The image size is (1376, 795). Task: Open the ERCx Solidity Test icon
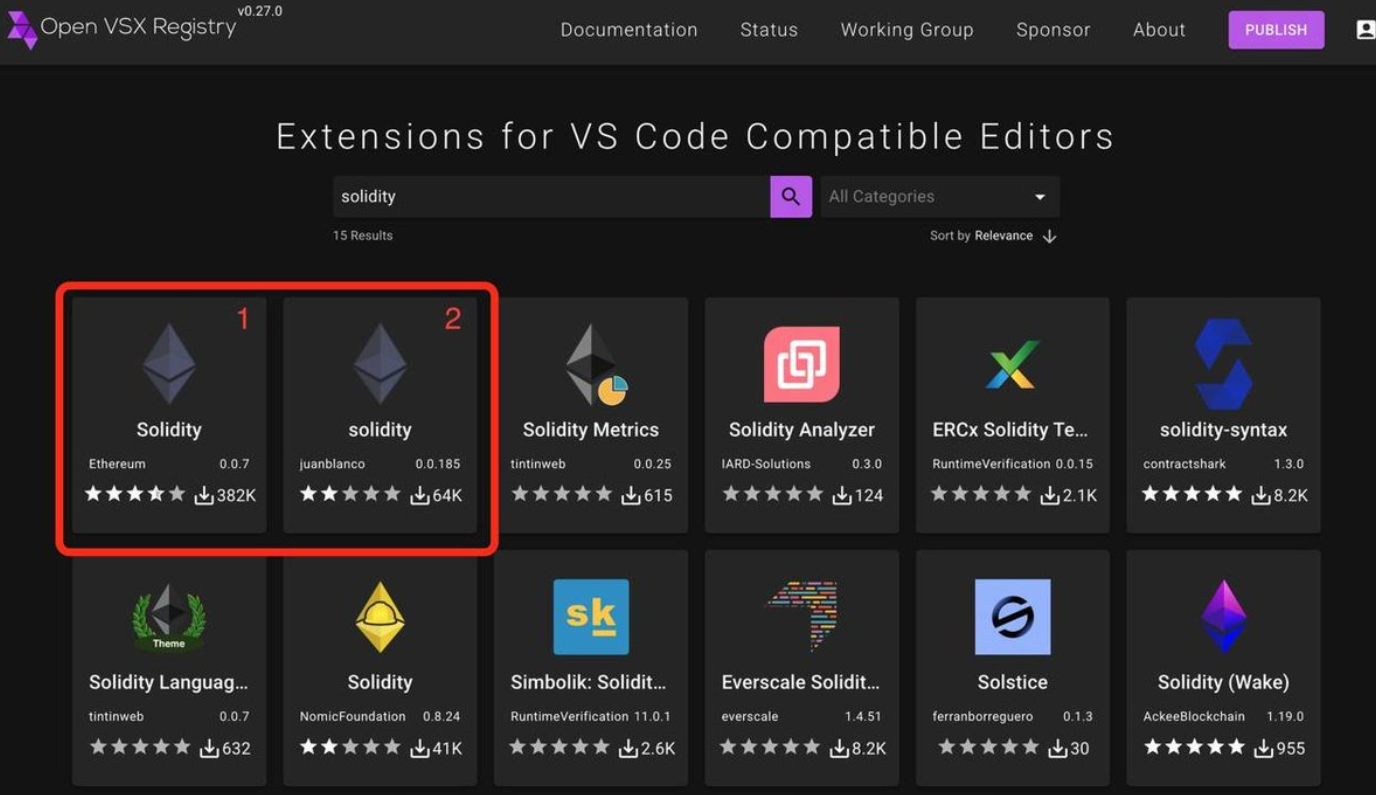click(1012, 364)
